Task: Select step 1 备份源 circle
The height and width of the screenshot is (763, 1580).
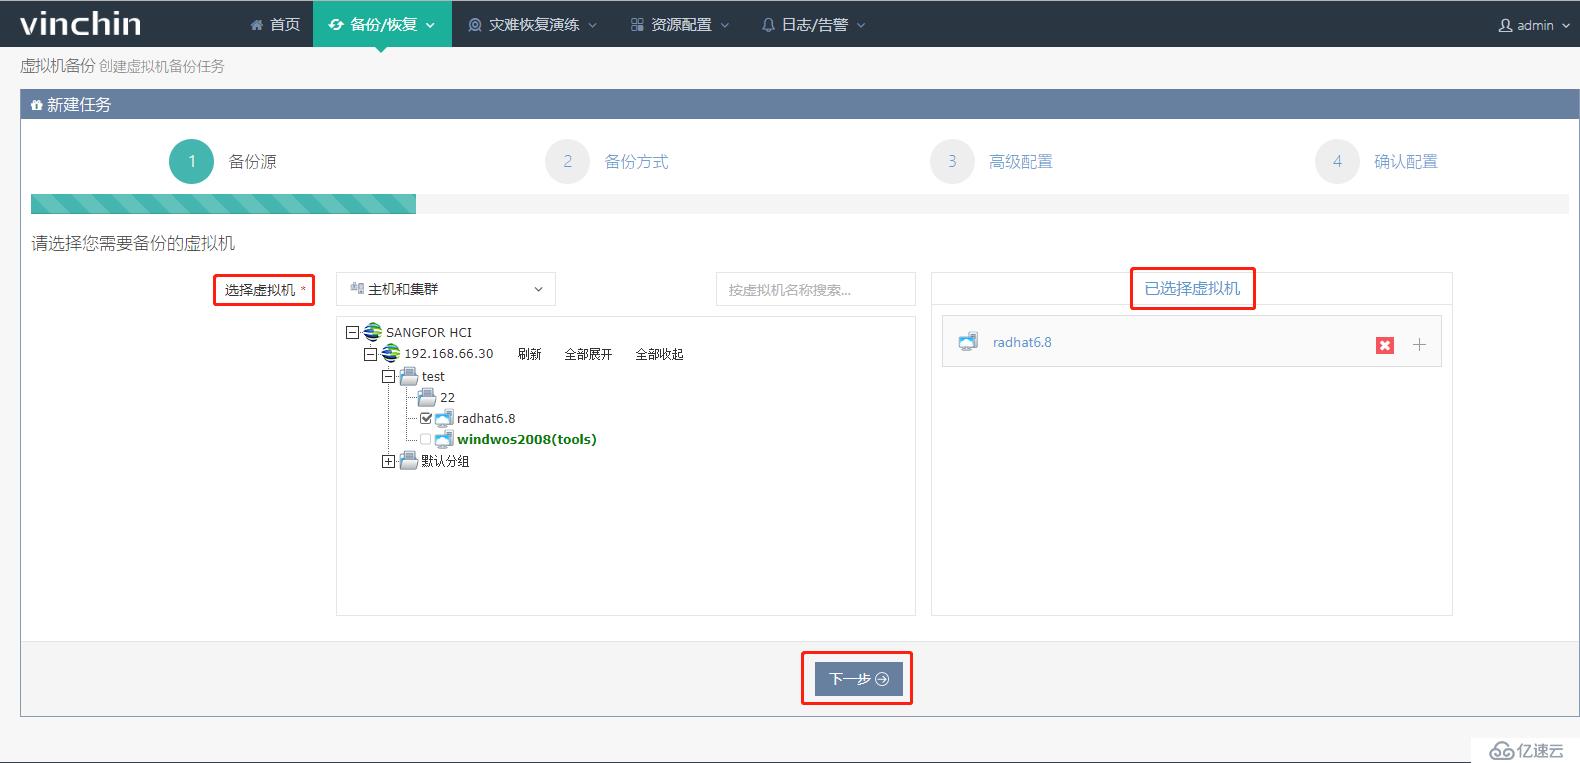Action: [192, 161]
